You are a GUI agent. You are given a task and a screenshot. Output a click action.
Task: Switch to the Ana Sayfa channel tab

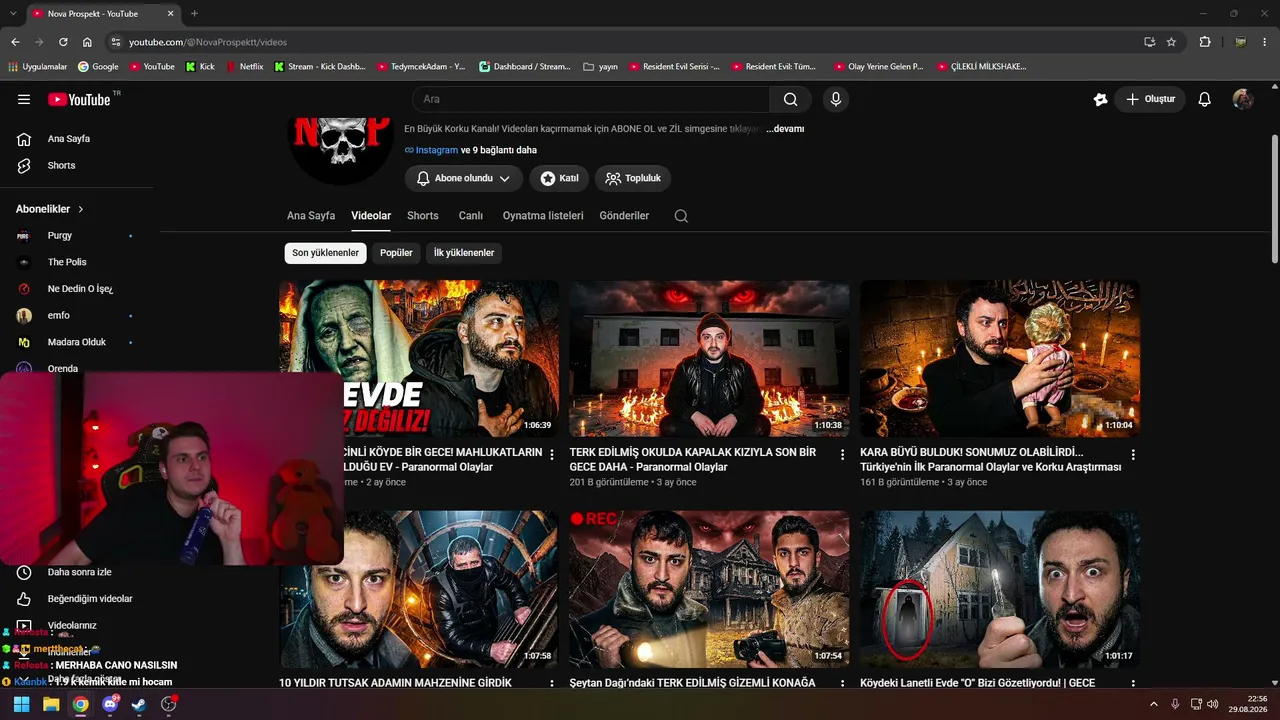tap(311, 216)
